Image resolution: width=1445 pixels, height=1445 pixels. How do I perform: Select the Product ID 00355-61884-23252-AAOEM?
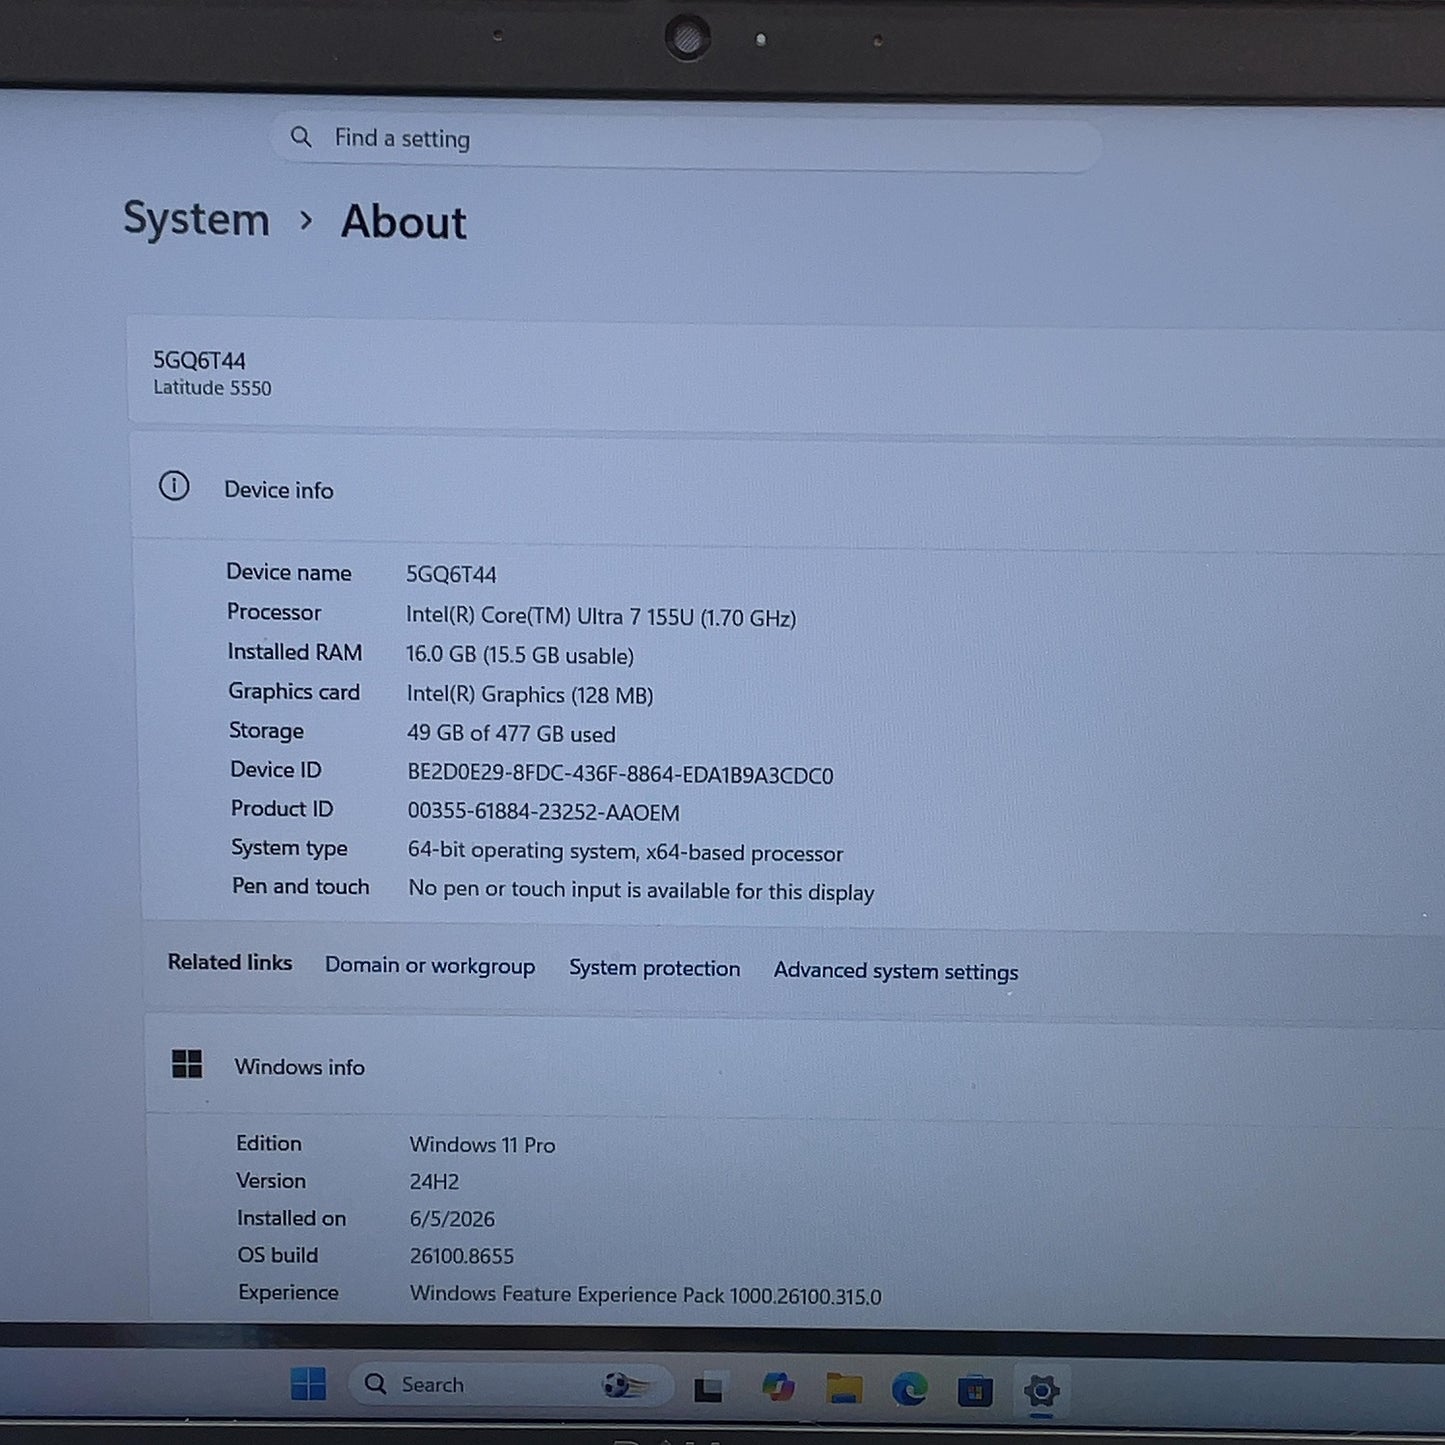pyautogui.click(x=544, y=812)
